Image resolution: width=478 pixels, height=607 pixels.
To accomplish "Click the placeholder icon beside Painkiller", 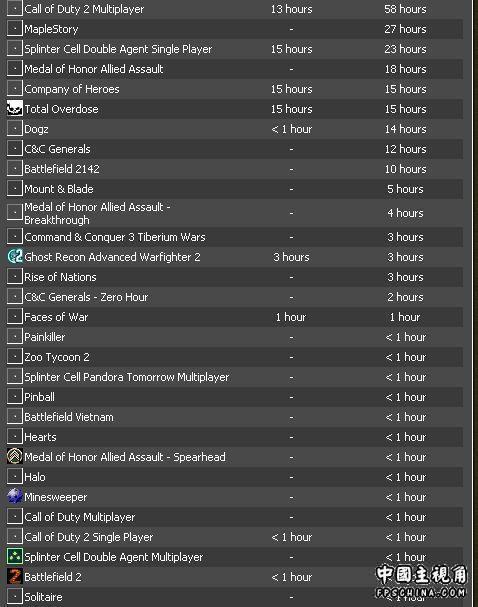I will coord(15,337).
